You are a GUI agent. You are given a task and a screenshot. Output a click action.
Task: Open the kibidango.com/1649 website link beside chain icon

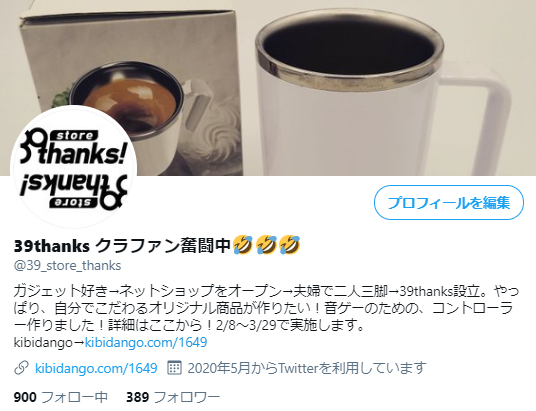tap(96, 368)
